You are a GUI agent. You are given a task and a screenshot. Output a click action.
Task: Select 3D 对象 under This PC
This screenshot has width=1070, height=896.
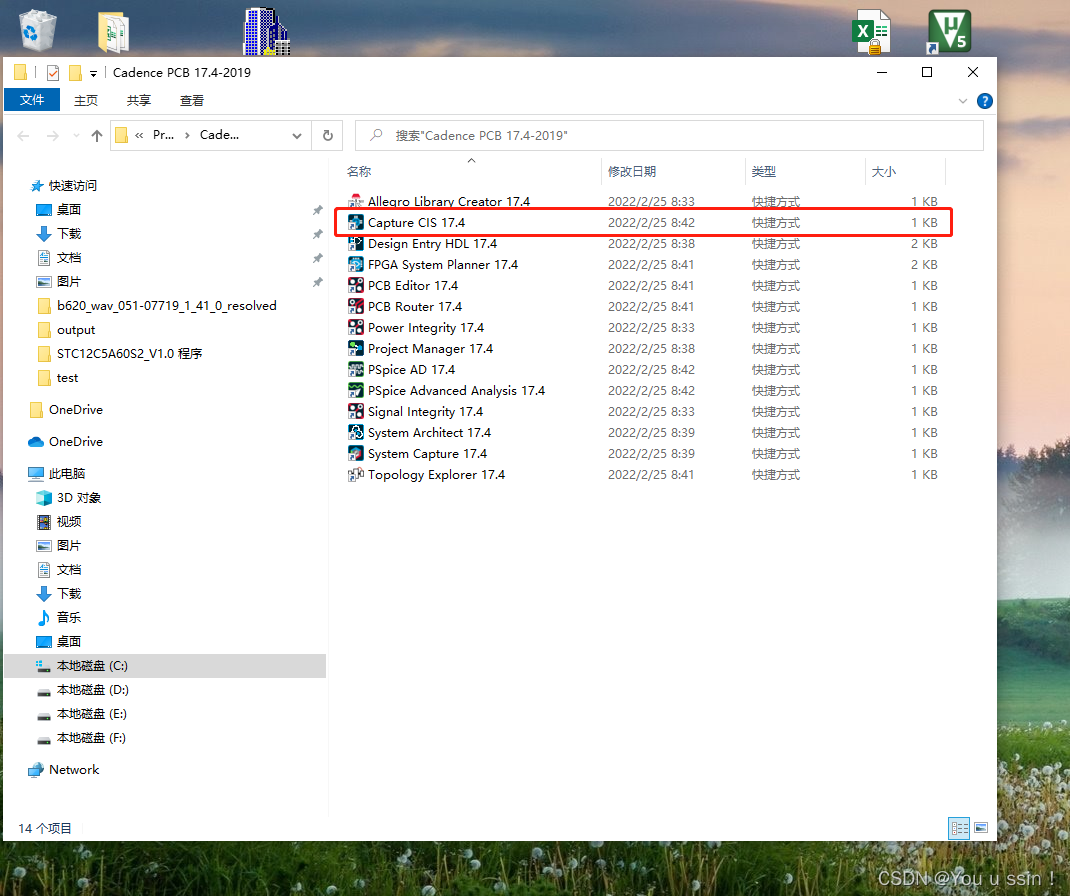tap(78, 497)
